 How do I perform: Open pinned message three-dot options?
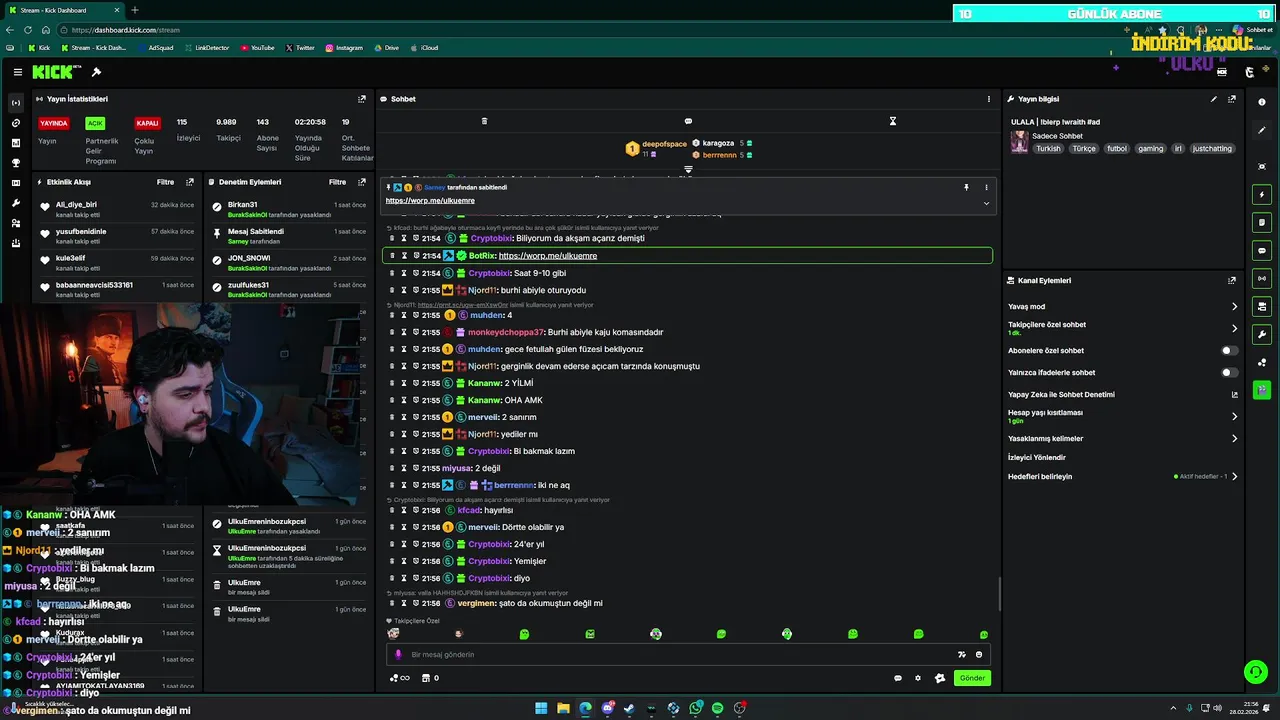pyautogui.click(x=986, y=187)
